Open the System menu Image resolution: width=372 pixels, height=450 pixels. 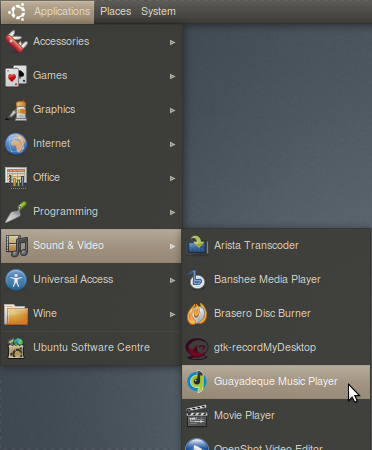(x=158, y=12)
